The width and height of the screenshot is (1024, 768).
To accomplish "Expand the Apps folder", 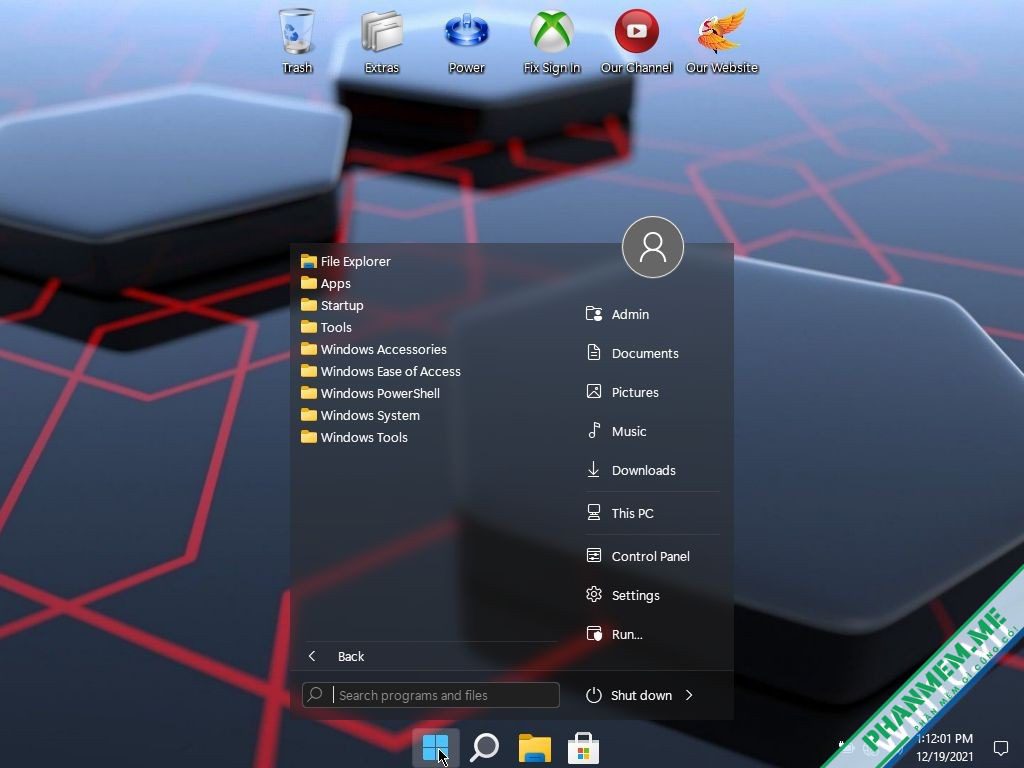I will [326, 283].
